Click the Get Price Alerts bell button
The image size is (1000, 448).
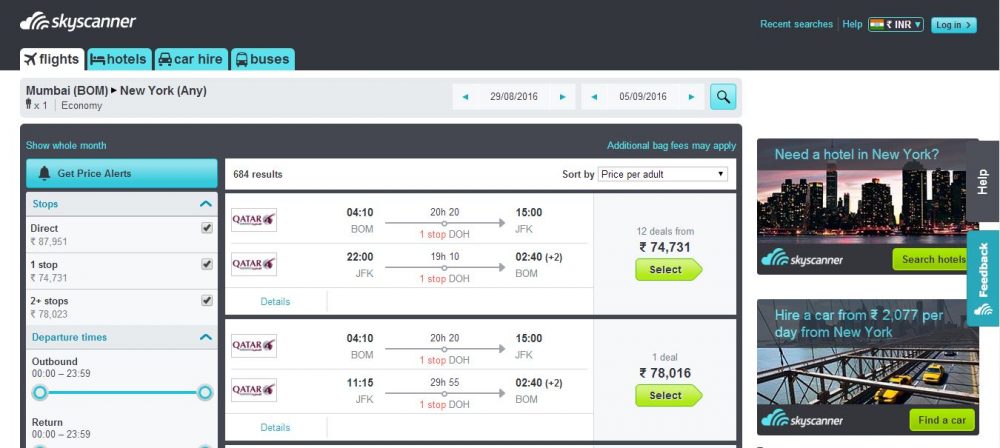tap(122, 174)
